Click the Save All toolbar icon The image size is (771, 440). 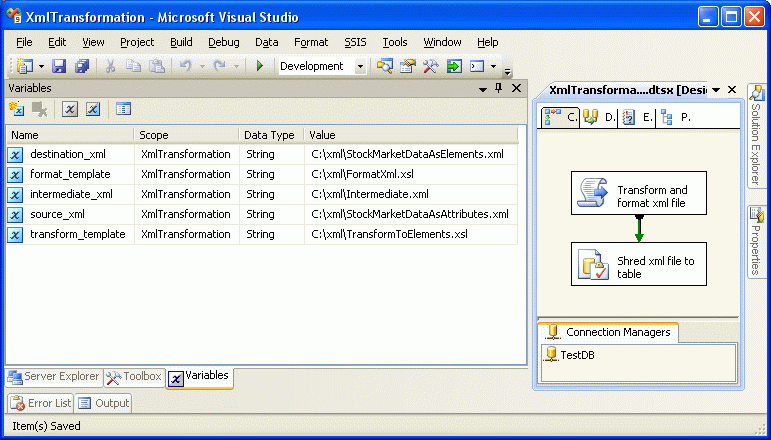(82, 66)
